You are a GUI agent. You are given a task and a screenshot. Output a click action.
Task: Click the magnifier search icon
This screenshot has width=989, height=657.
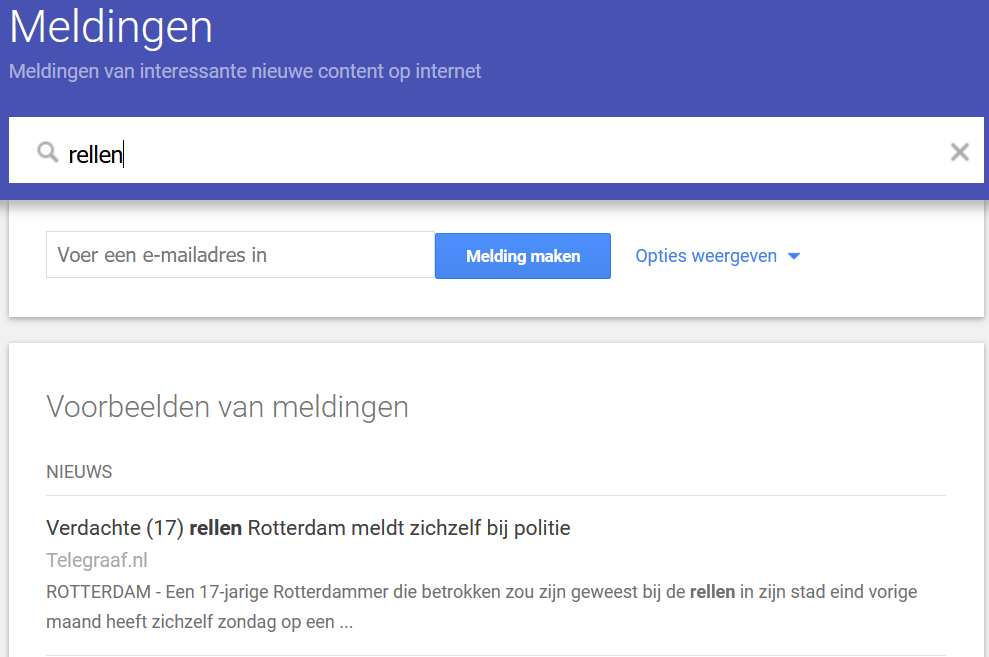point(47,152)
